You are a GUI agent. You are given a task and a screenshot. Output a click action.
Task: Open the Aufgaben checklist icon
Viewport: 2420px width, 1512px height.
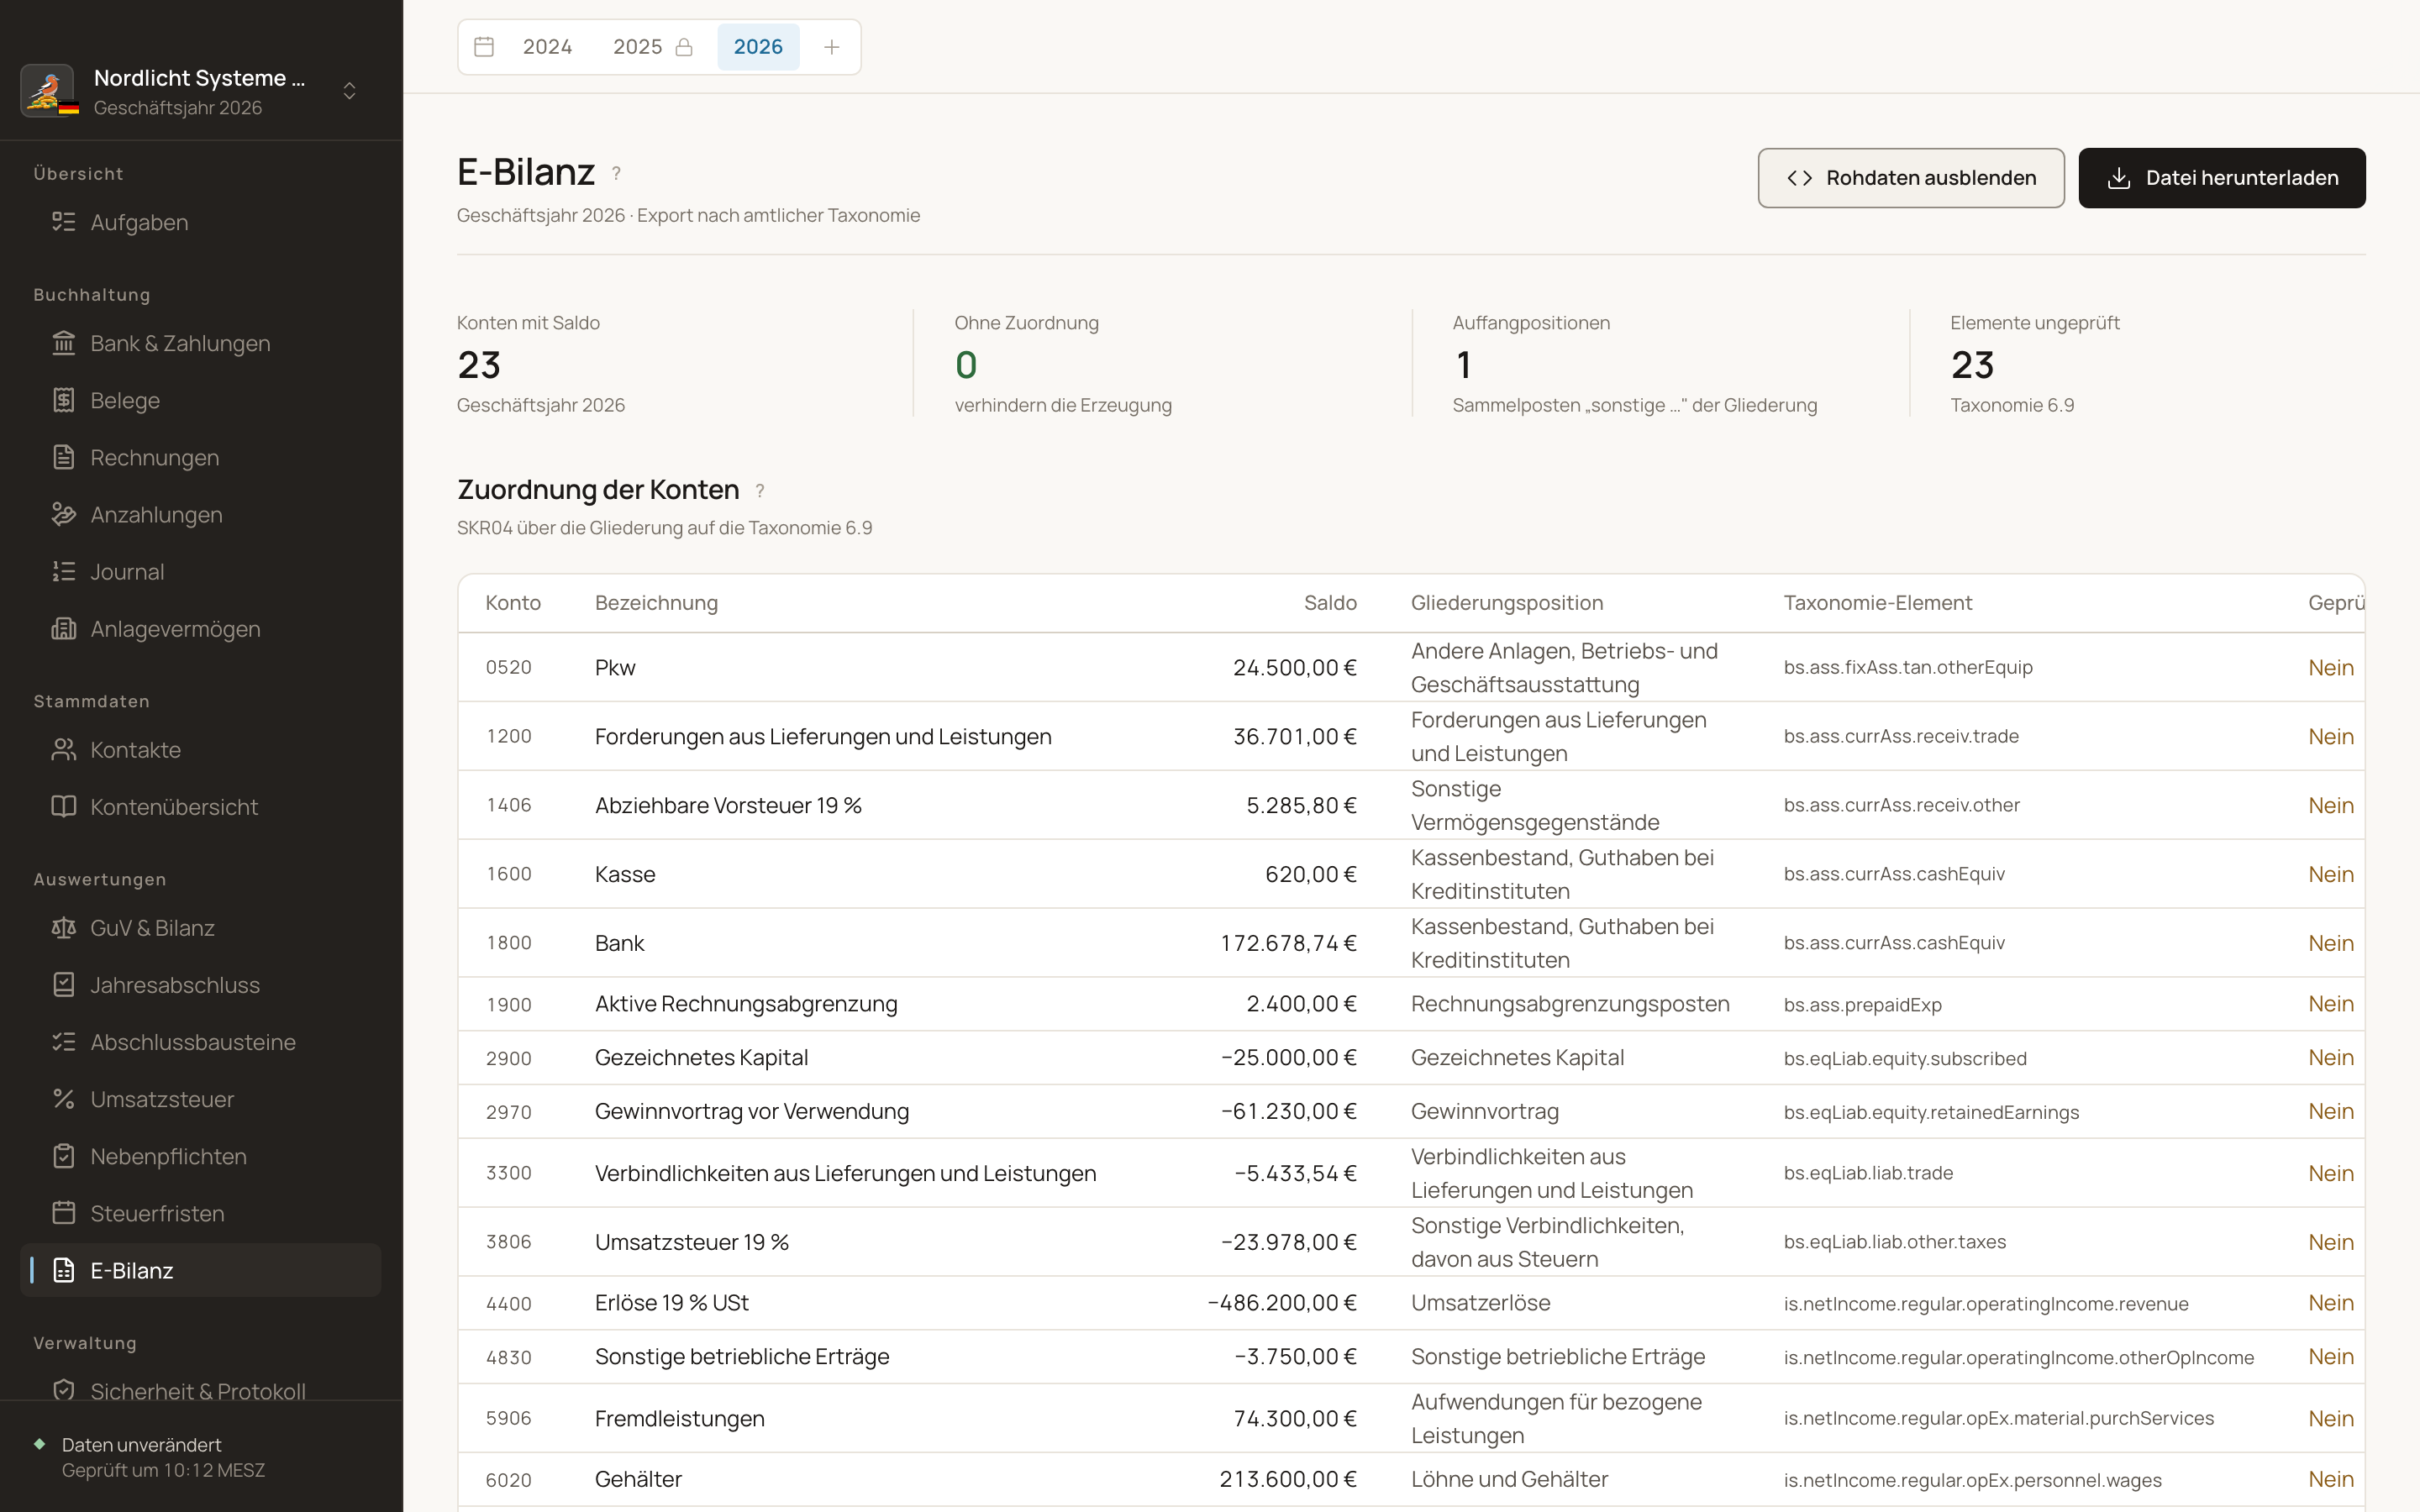(x=64, y=222)
